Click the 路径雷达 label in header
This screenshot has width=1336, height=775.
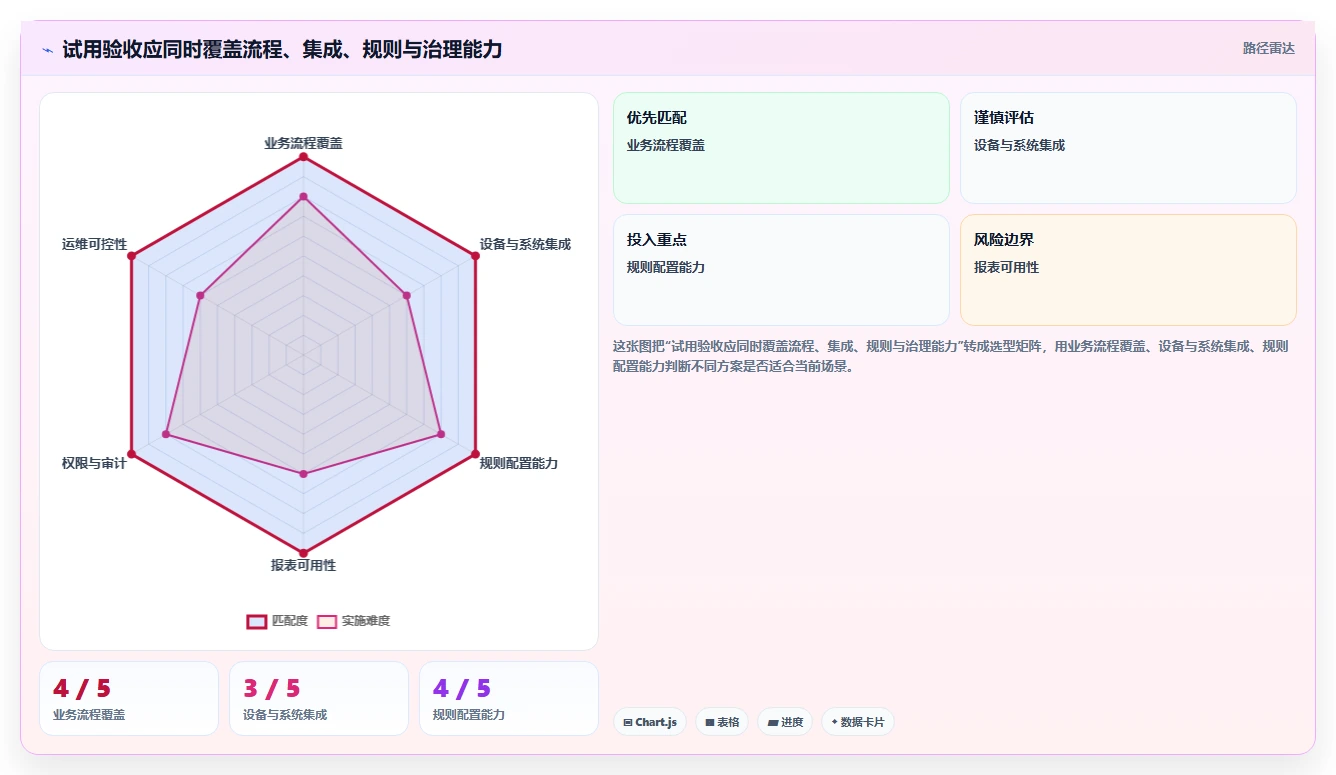1268,48
